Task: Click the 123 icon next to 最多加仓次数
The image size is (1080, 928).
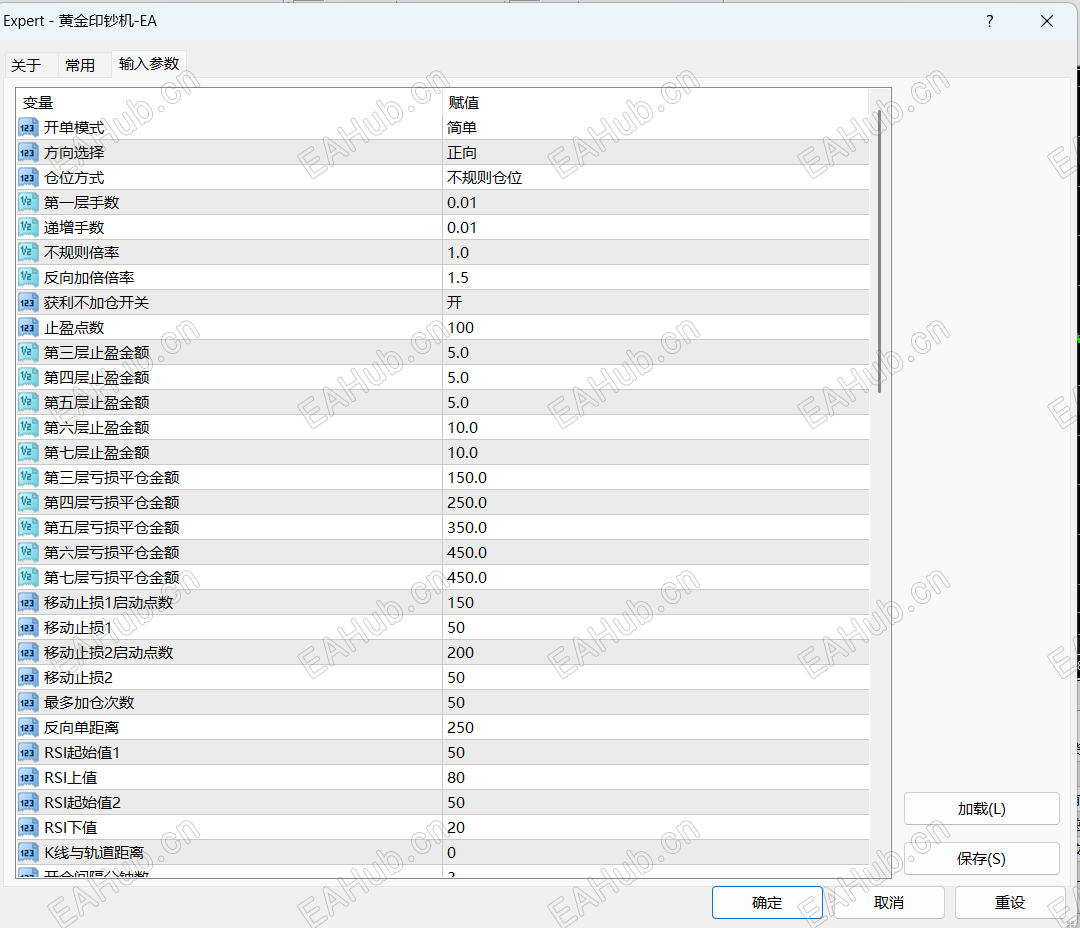Action: click(27, 702)
